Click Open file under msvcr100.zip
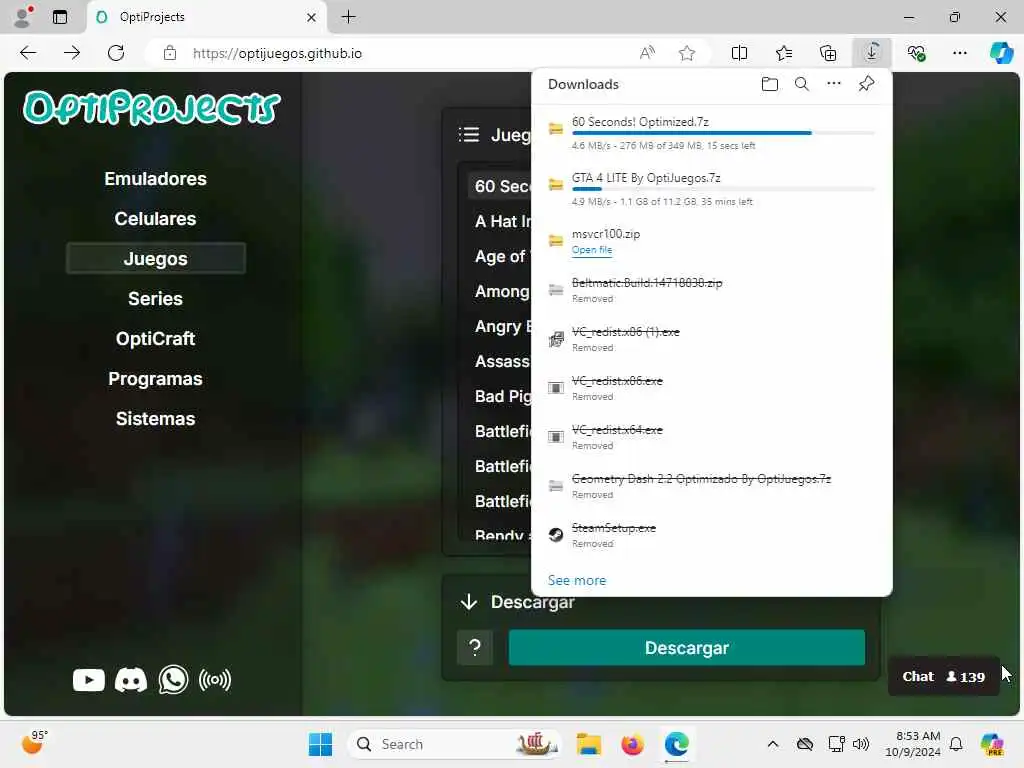The height and width of the screenshot is (768, 1024). tap(592, 249)
